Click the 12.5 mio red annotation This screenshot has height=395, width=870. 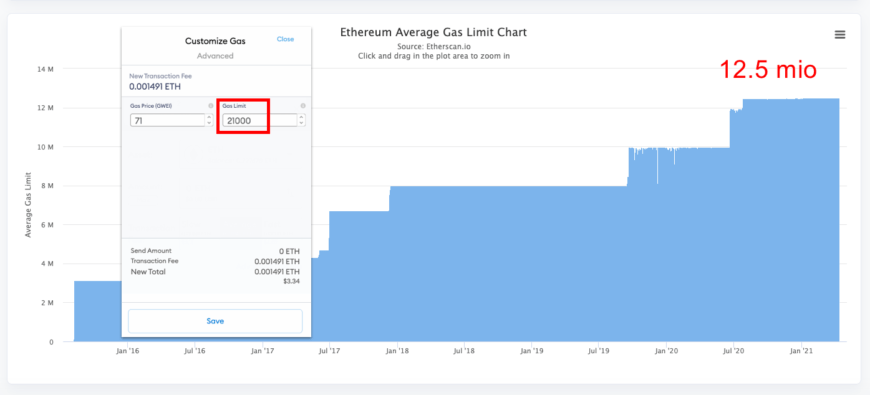click(x=768, y=70)
